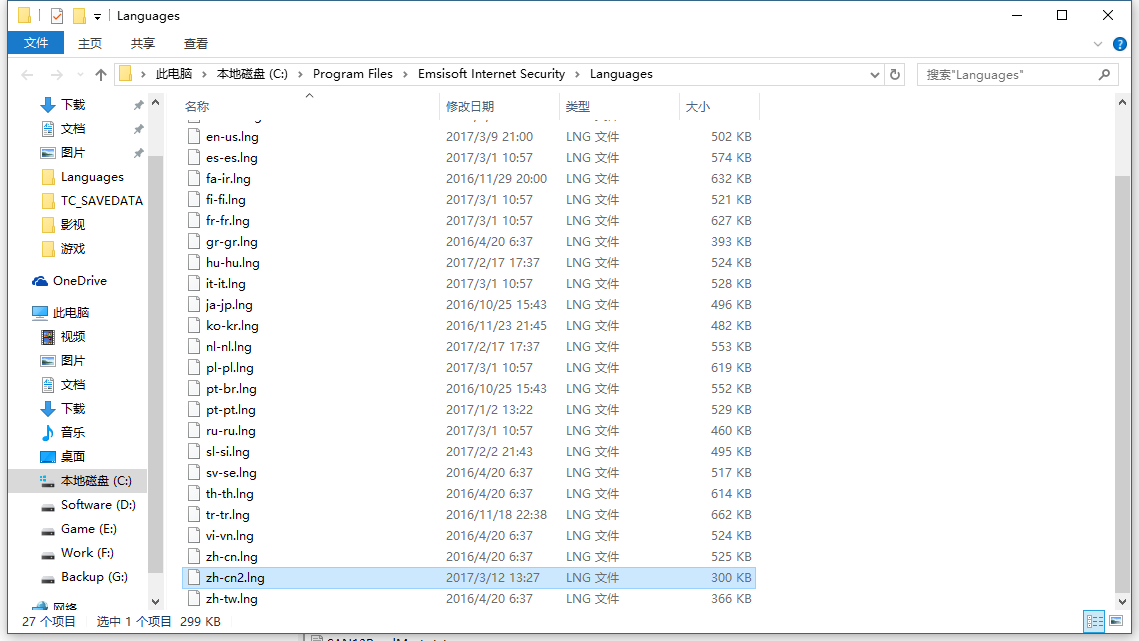This screenshot has width=1139, height=641.
Task: Select Software (D:) drive
Action: point(98,504)
